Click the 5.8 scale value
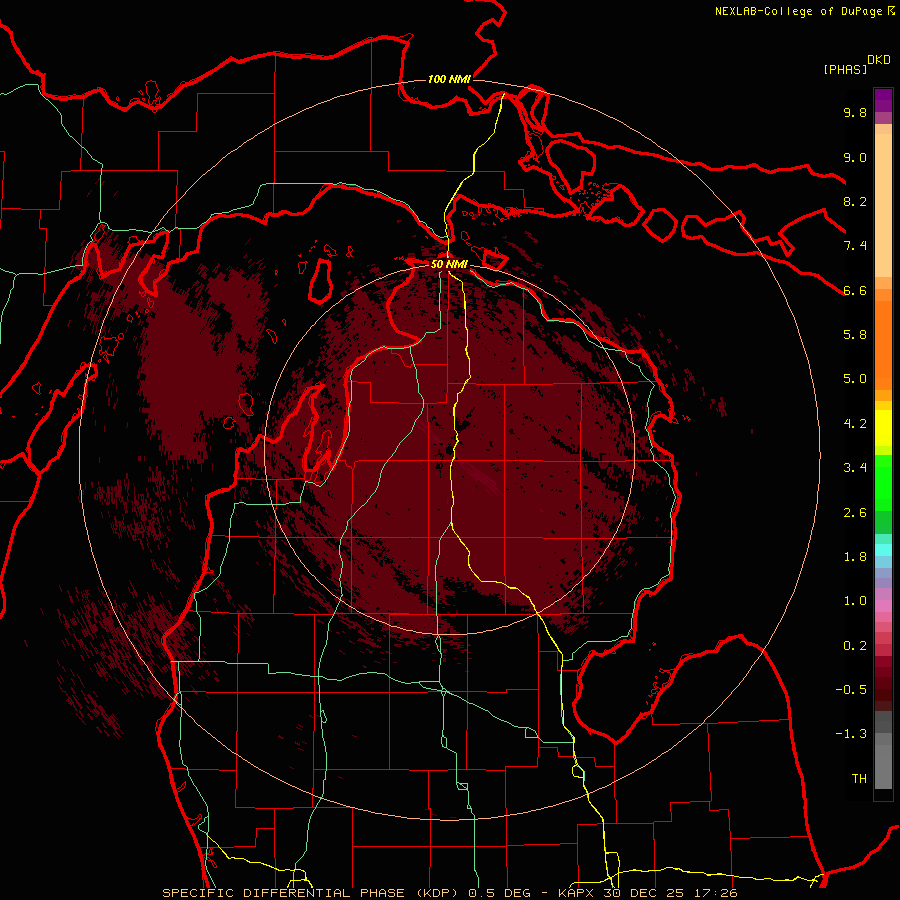 [x=855, y=335]
